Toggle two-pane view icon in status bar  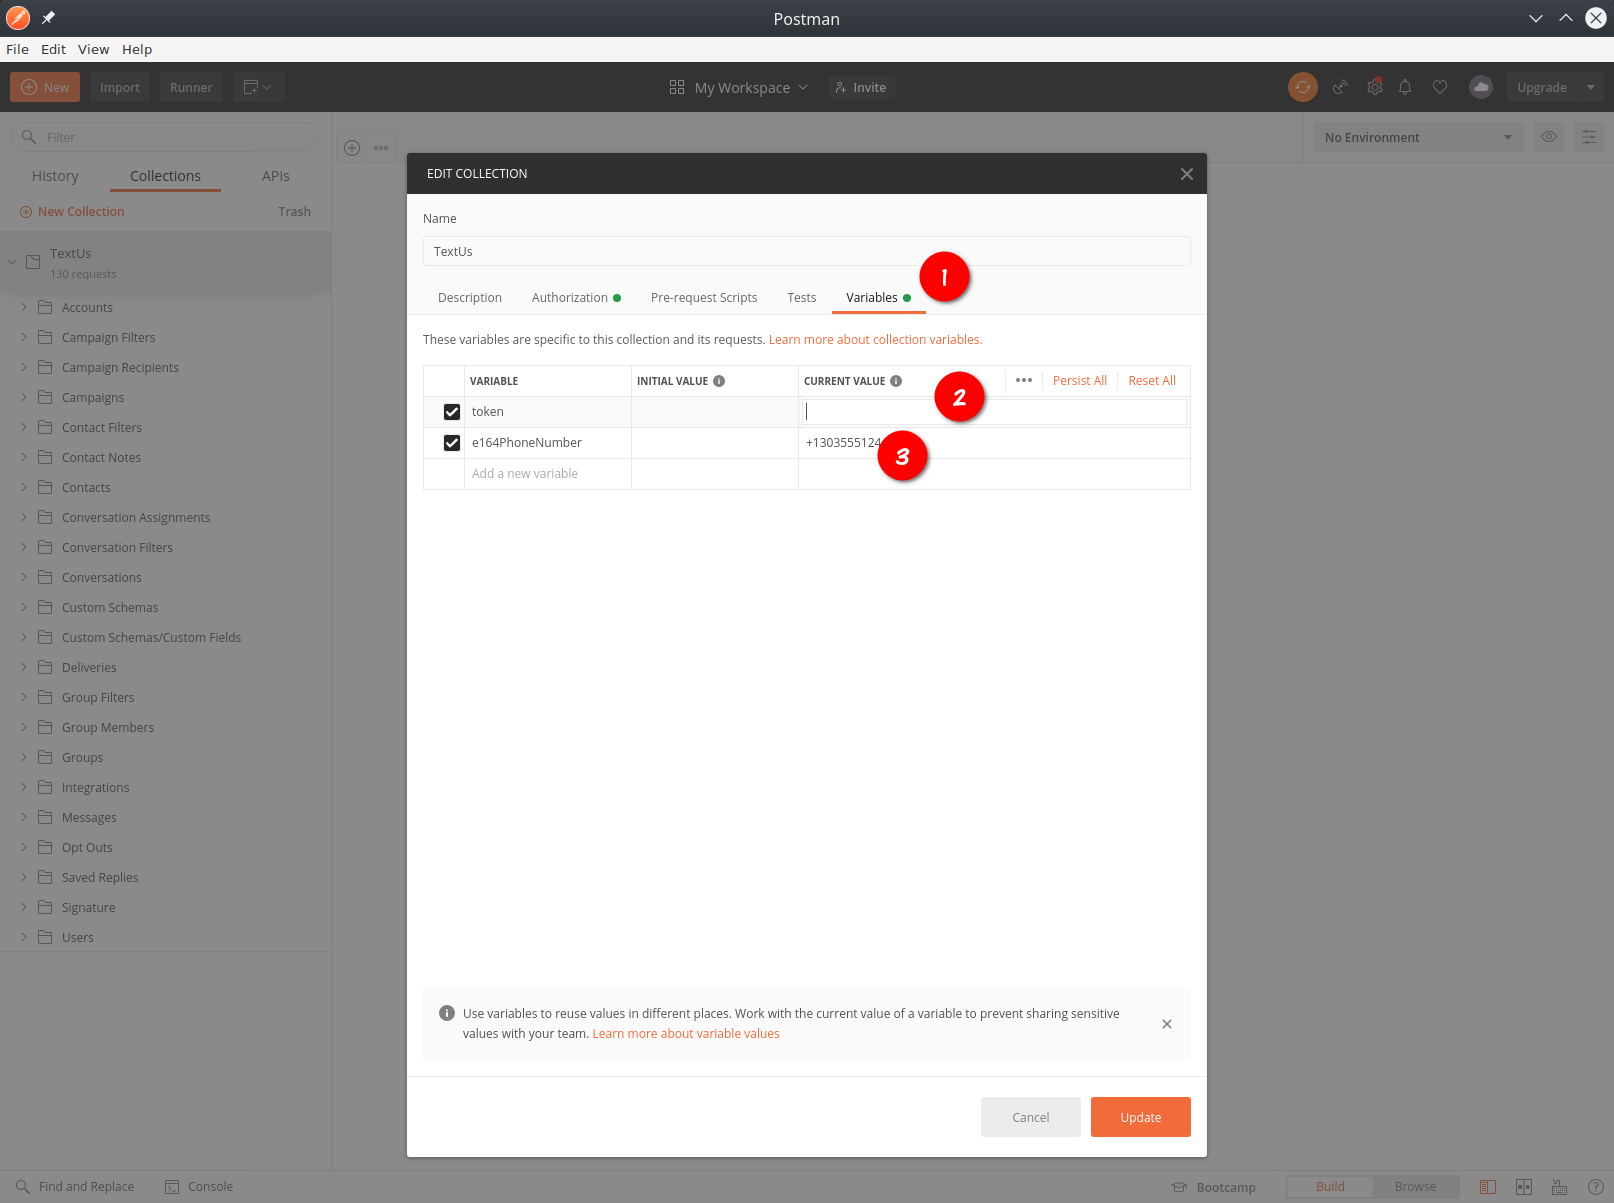click(x=1524, y=1187)
